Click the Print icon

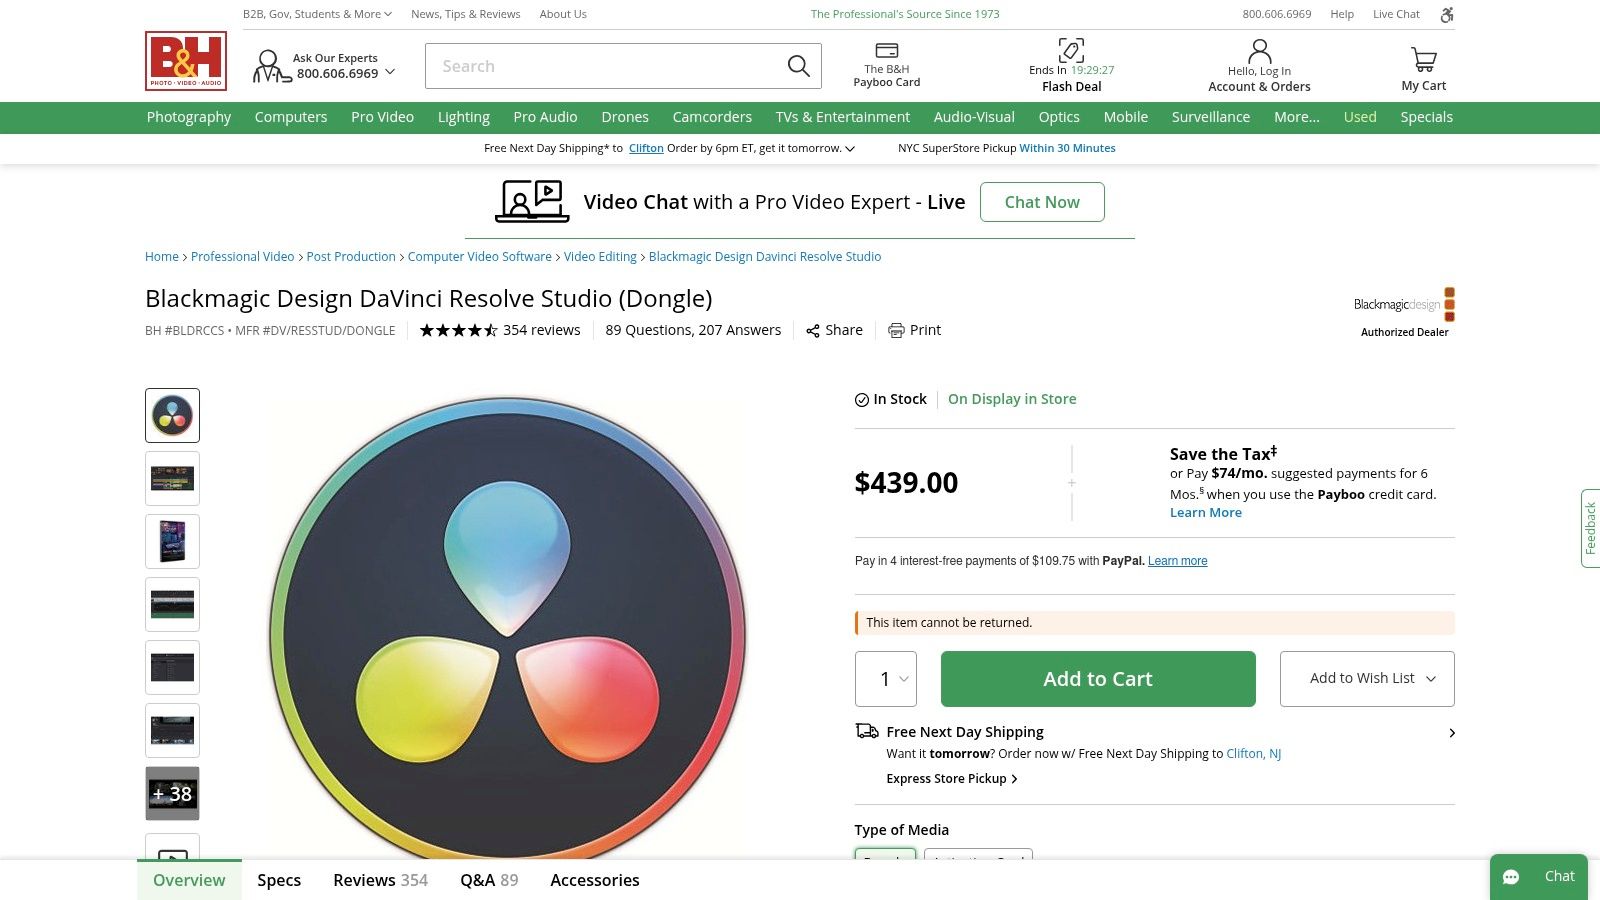[897, 331]
